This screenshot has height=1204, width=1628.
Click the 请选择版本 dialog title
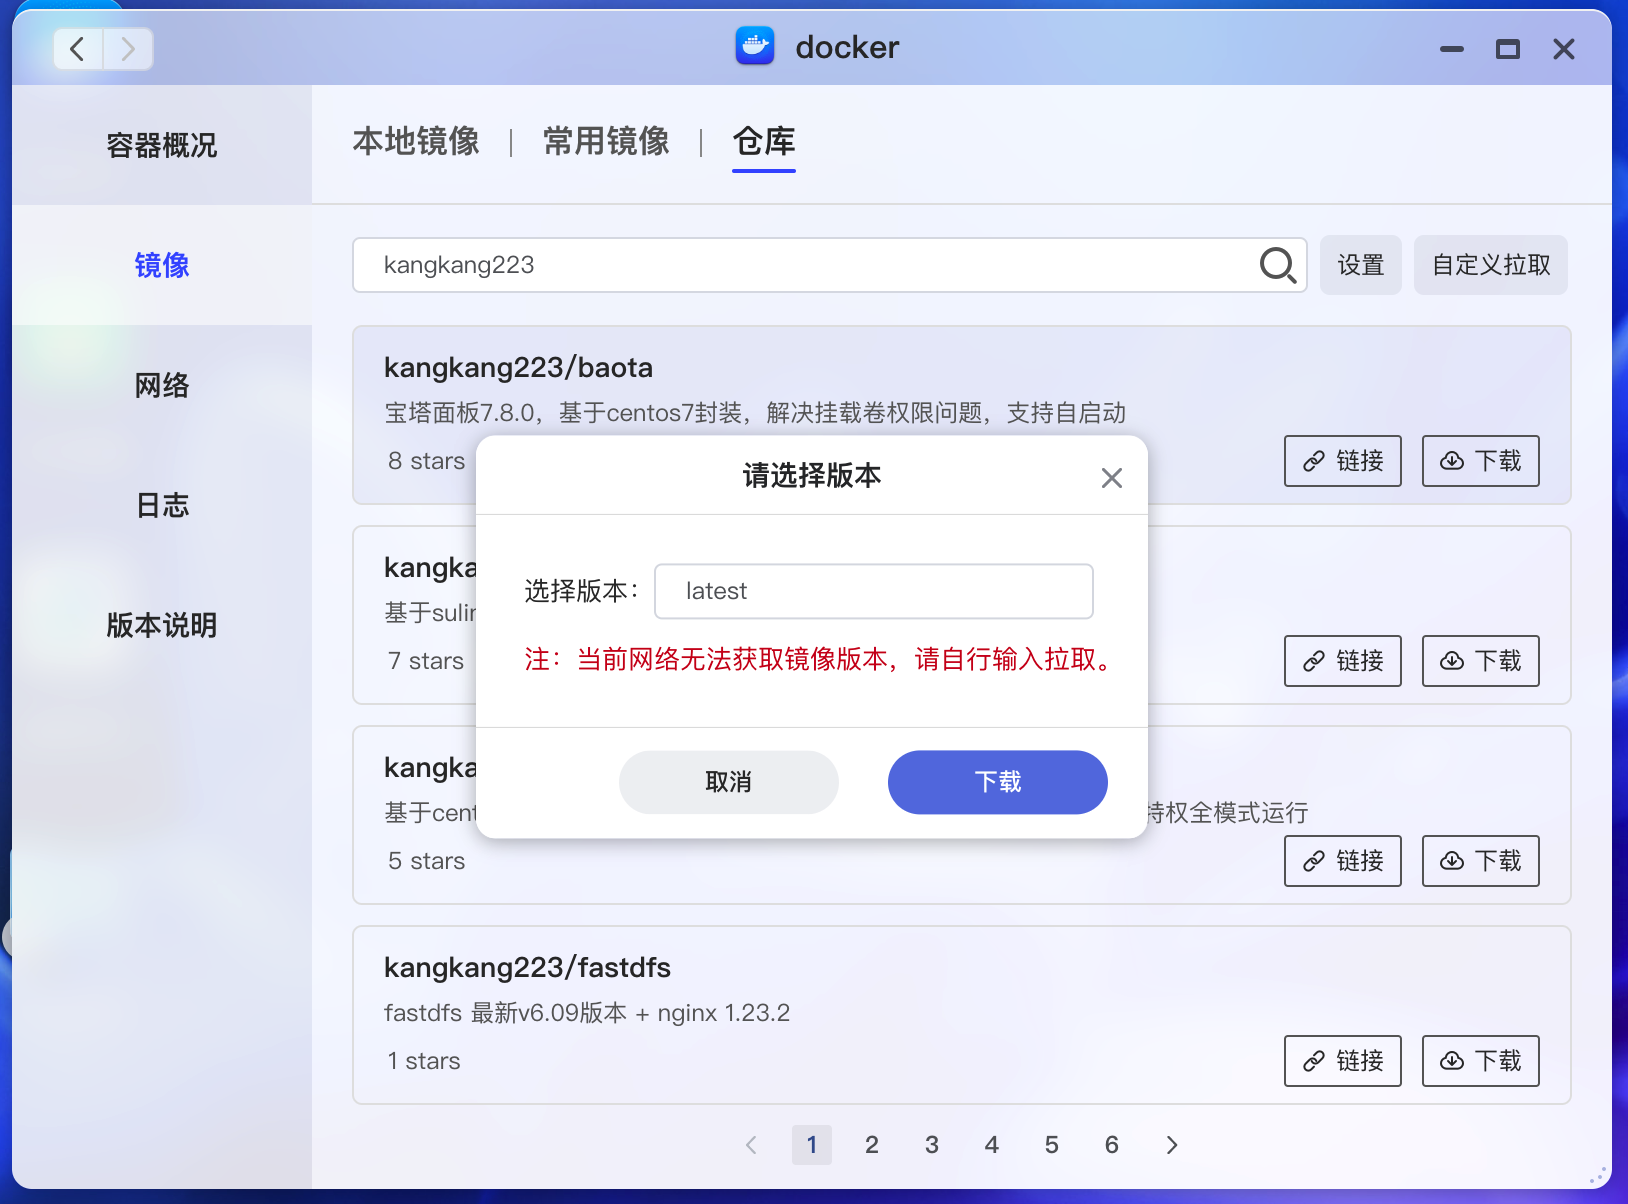812,476
